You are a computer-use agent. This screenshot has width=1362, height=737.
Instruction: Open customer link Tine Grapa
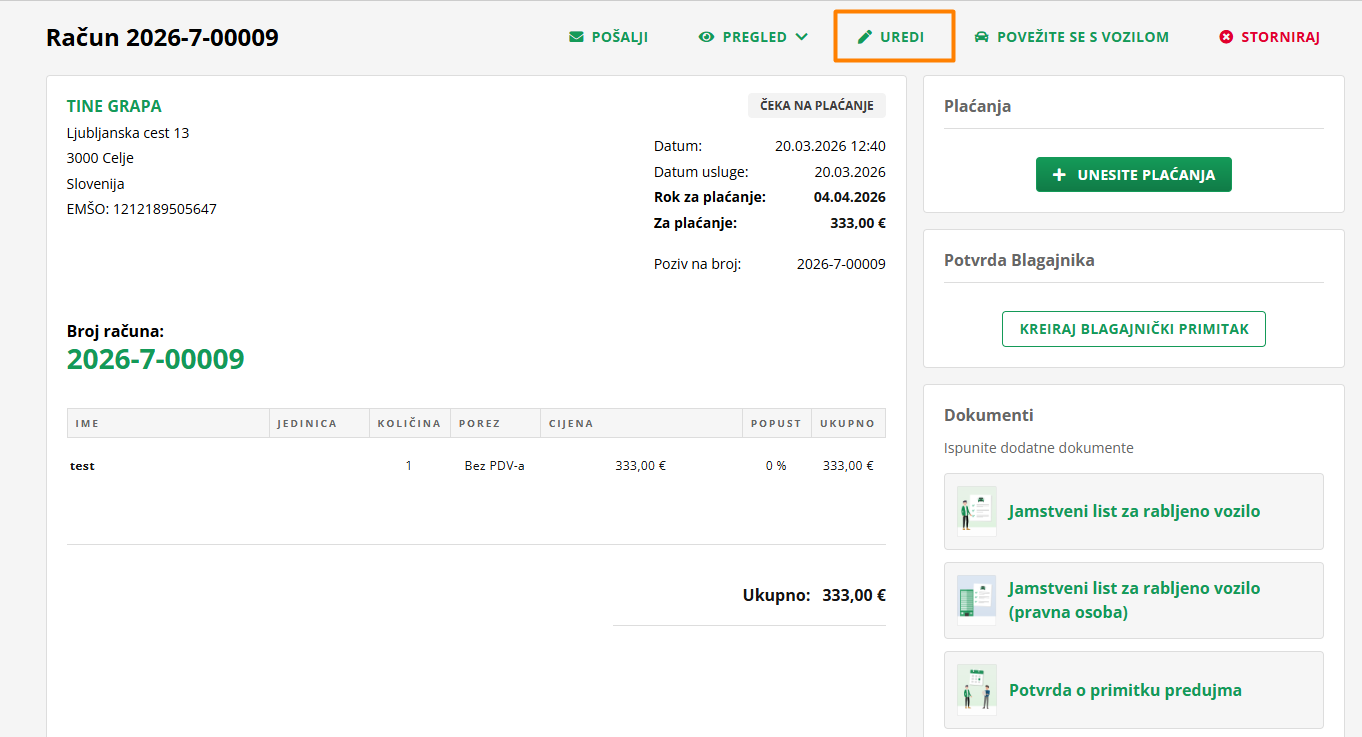114,106
